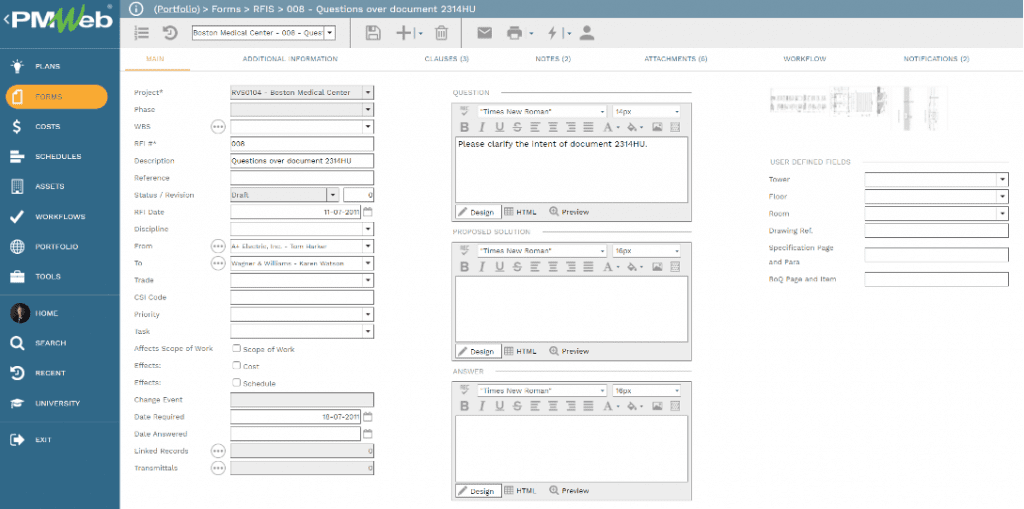
Task: Click the From ellipsis lookup button
Action: (x=218, y=246)
